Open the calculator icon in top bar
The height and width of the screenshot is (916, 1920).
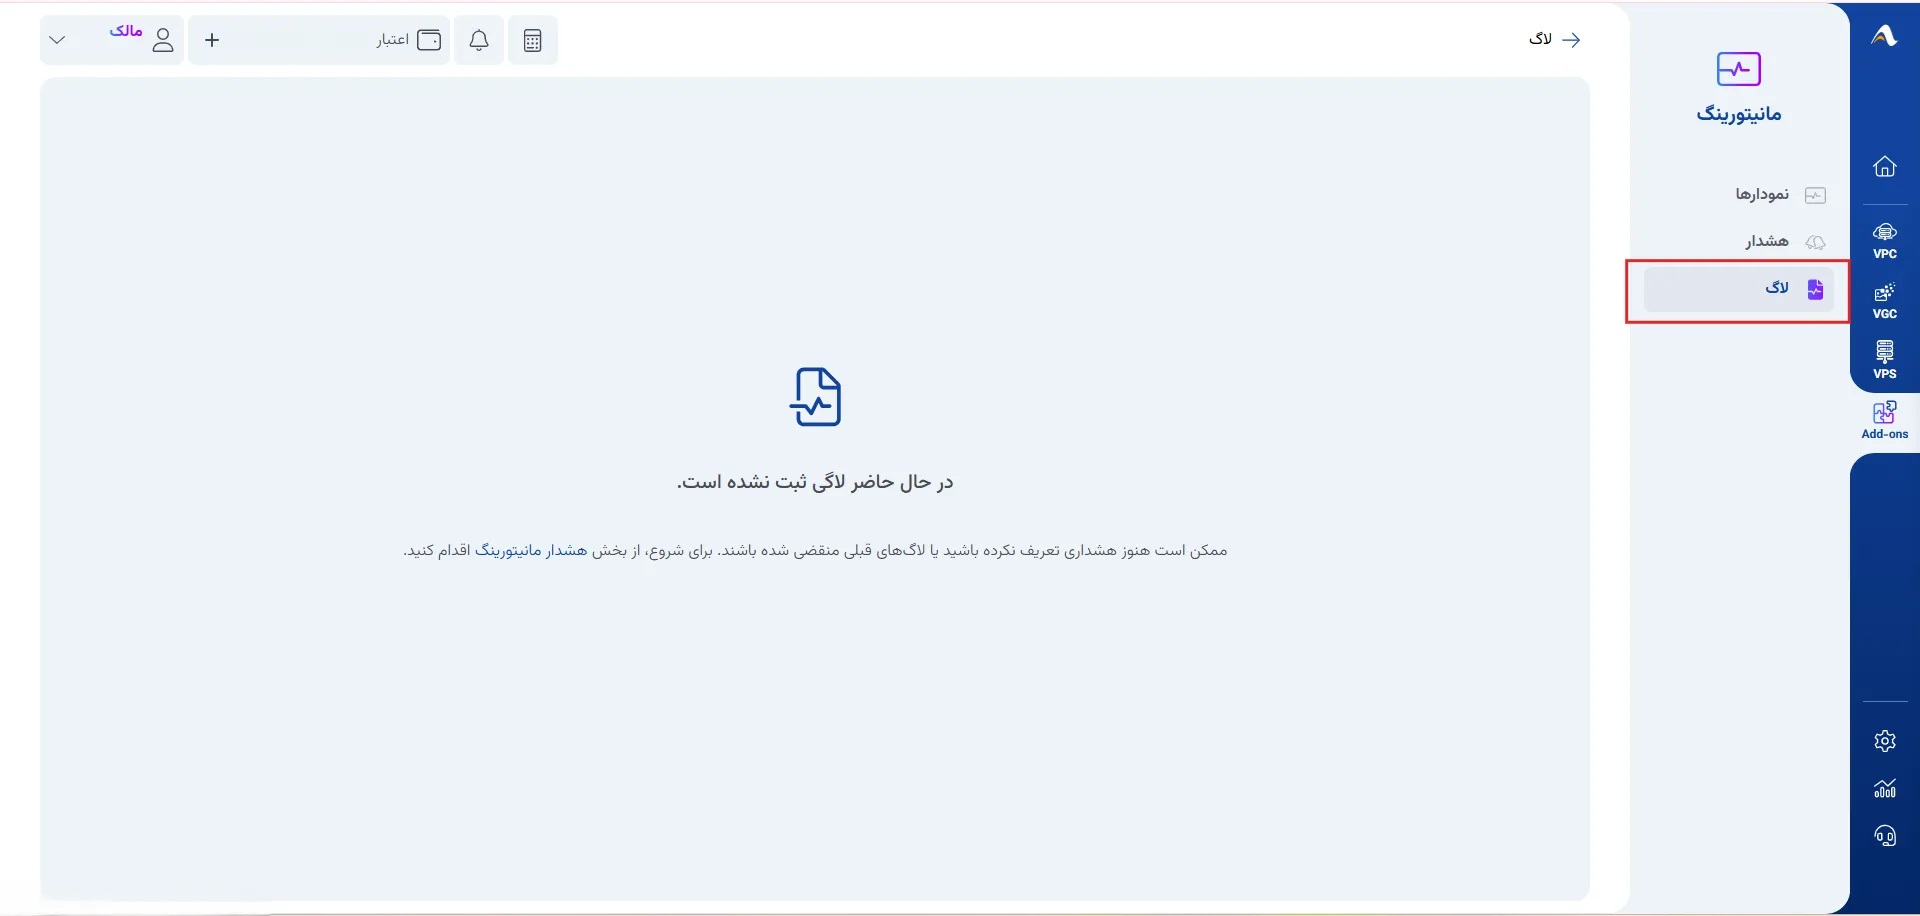532,40
